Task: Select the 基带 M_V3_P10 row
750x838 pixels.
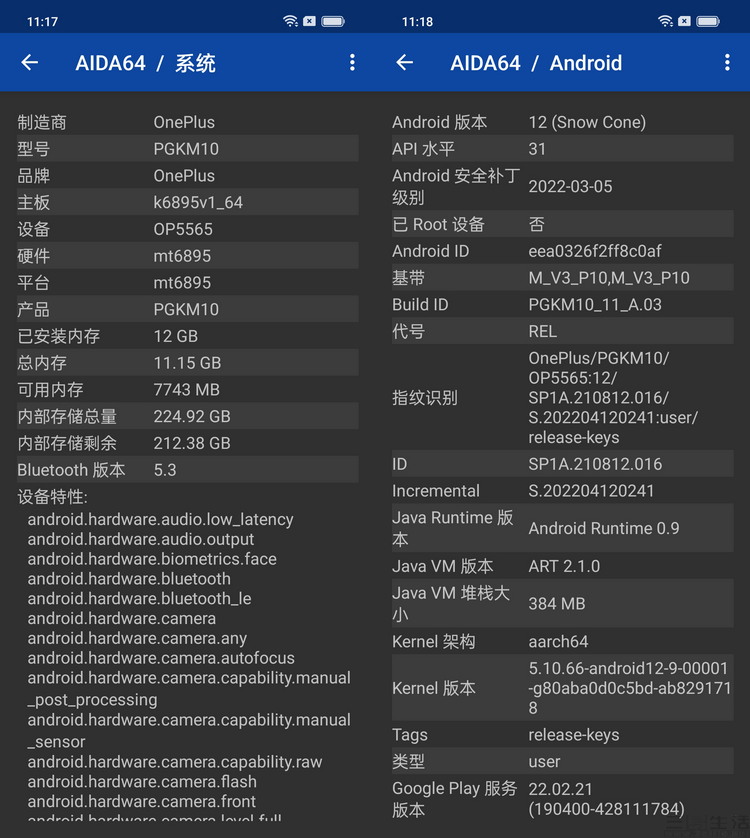Action: coord(562,277)
